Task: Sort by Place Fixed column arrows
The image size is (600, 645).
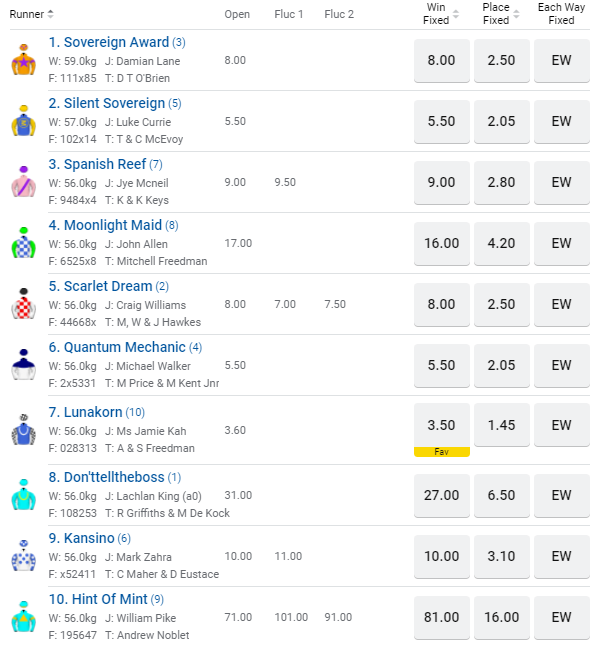Action: pos(516,14)
